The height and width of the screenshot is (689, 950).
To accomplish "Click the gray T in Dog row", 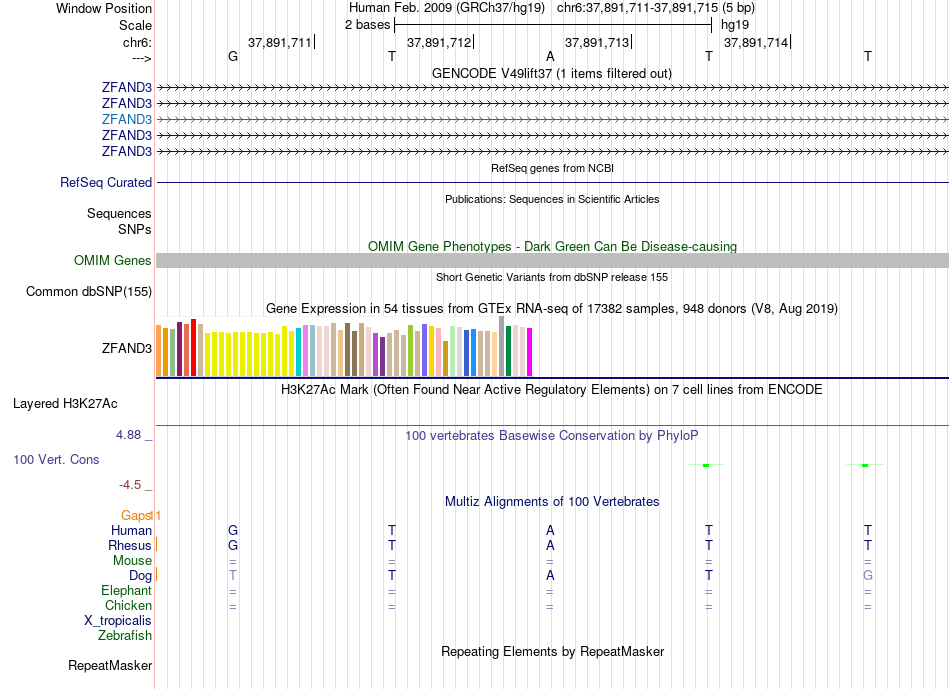I will 233,576.
